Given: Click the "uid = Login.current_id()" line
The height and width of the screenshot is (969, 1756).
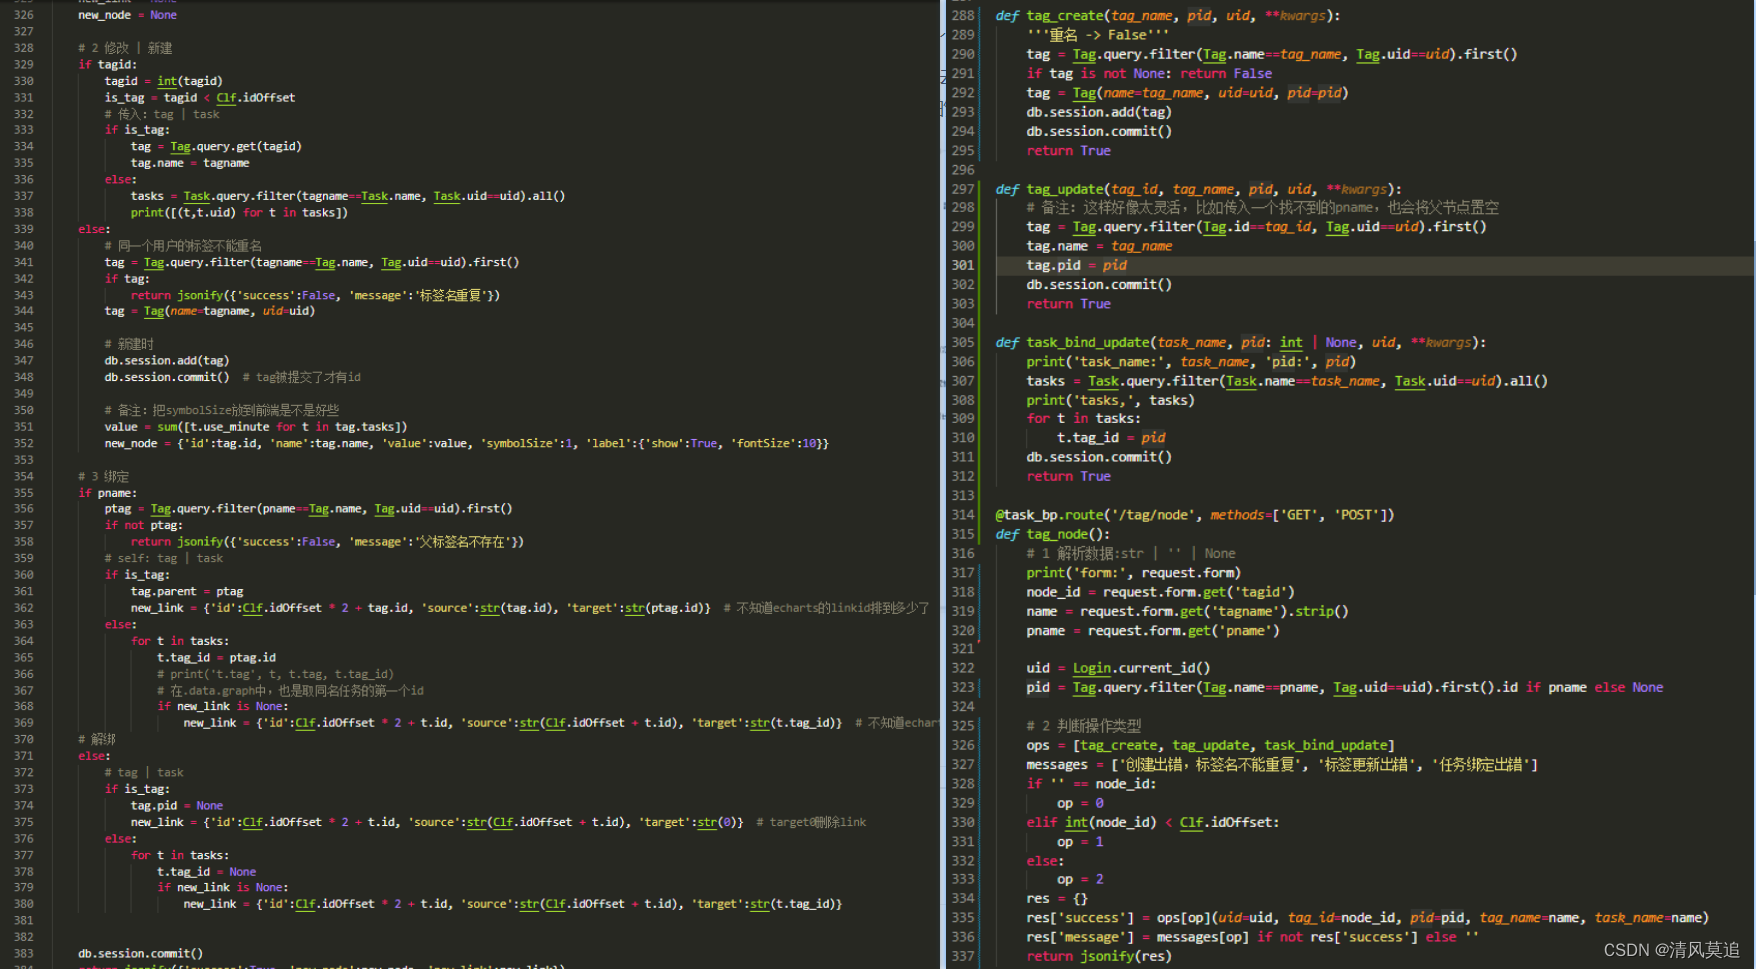Looking at the screenshot, I should point(1118,668).
